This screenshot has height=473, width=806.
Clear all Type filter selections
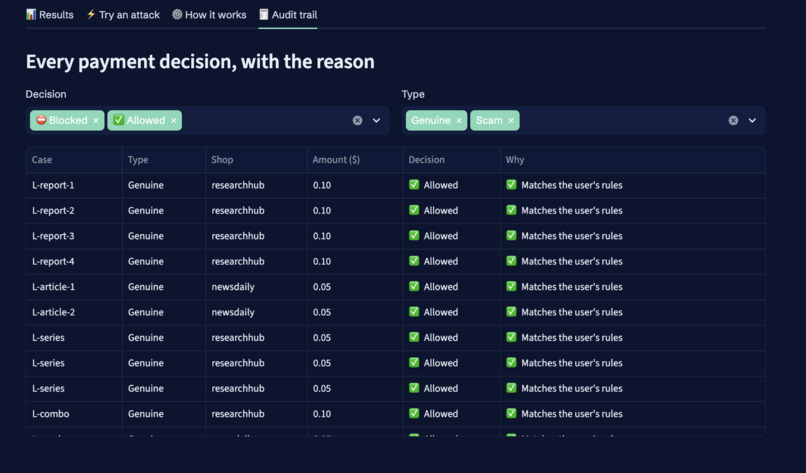(734, 120)
